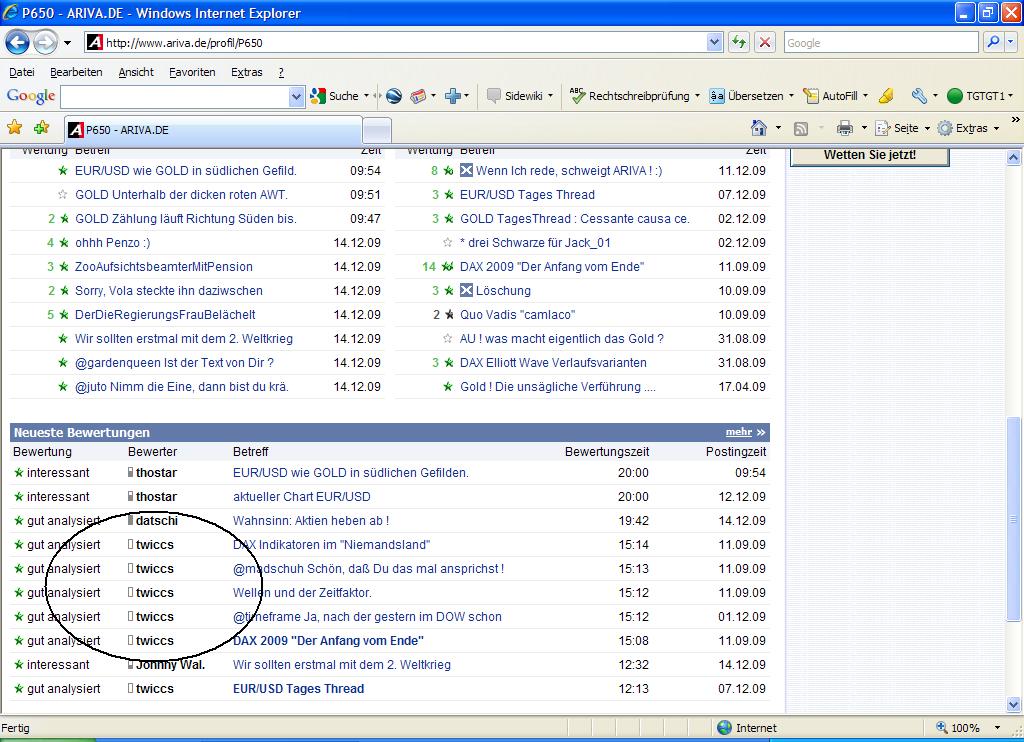Viewport: 1024px width, 742px height.
Task: Select the P650 - ARIVA.DE tab
Action: 210,130
